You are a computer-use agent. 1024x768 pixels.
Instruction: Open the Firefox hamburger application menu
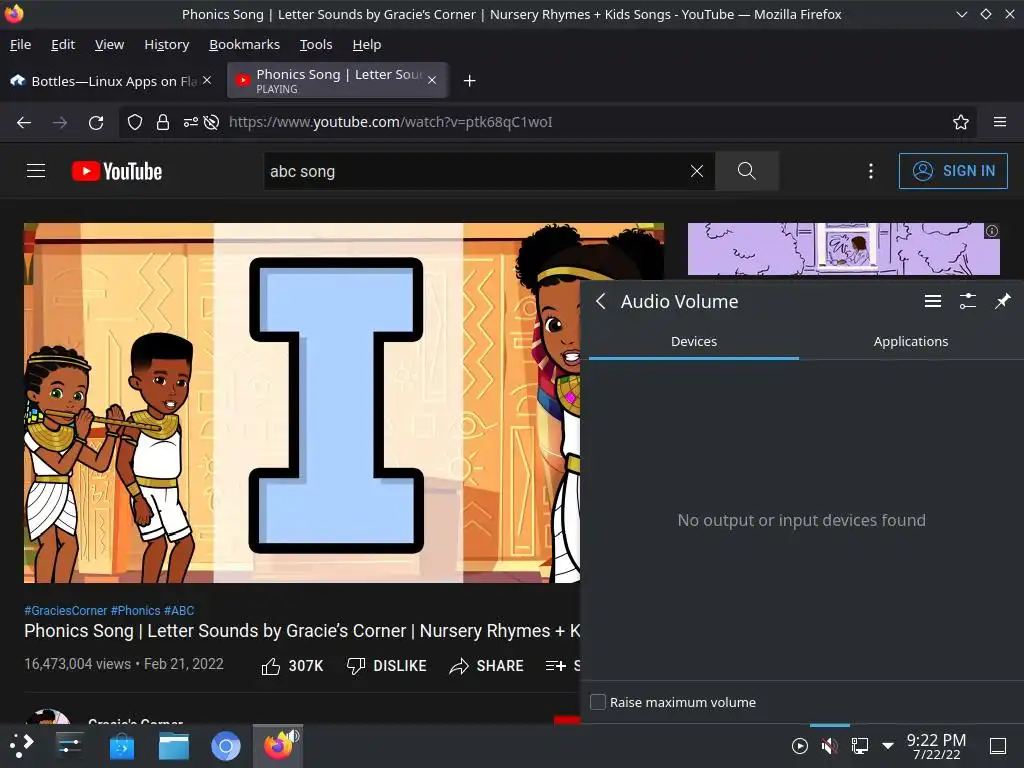point(1000,122)
